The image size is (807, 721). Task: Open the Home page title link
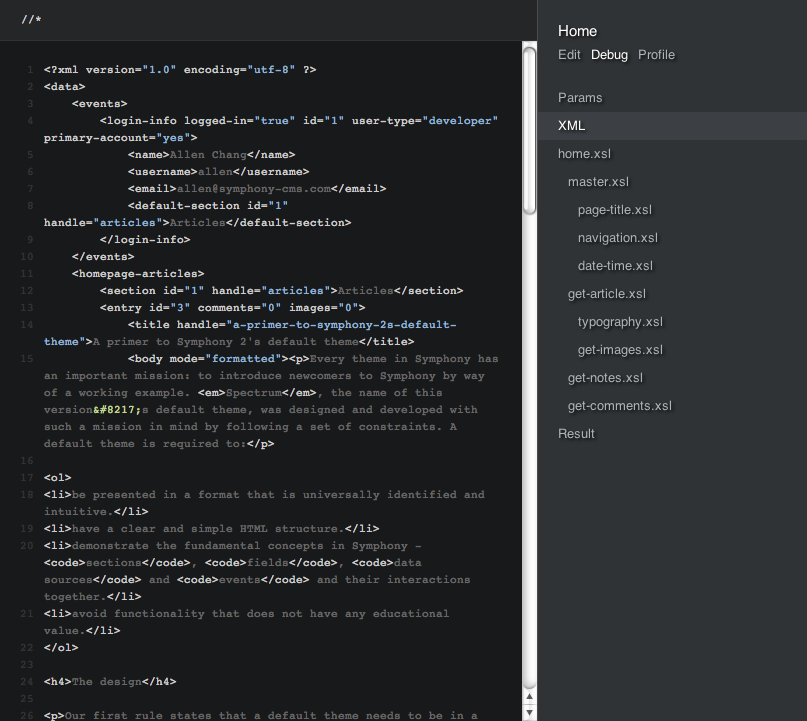point(577,31)
